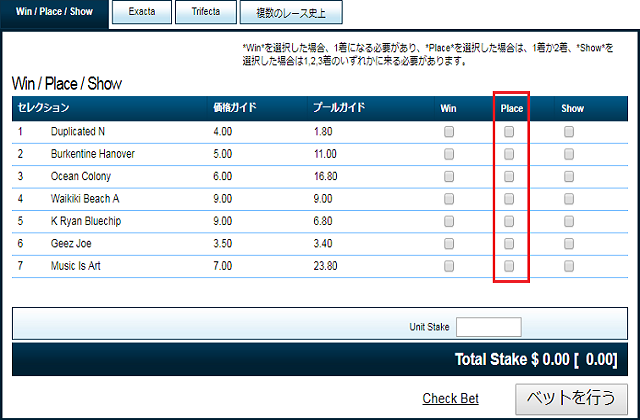Select the Win / Place / Show tab
Image resolution: width=640 pixels, height=420 pixels.
point(54,14)
